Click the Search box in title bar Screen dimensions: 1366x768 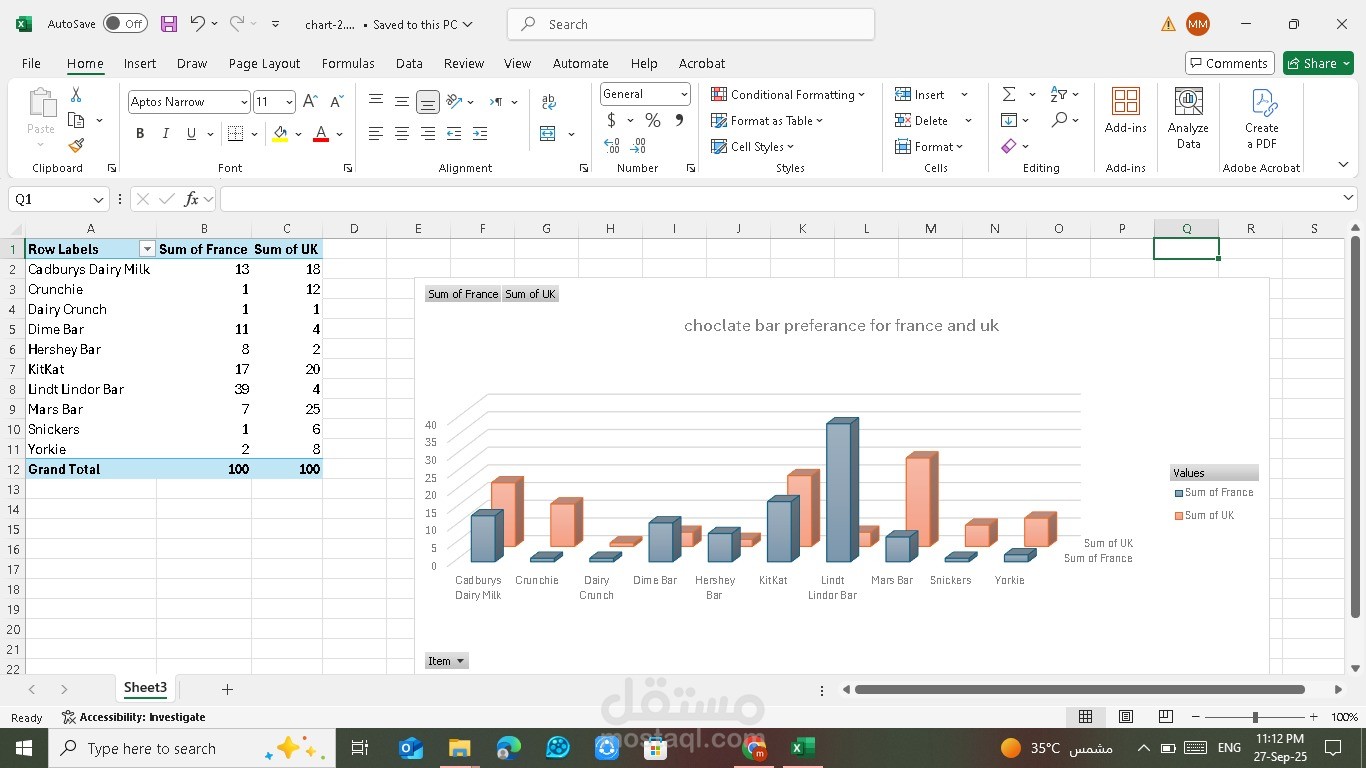tap(691, 24)
